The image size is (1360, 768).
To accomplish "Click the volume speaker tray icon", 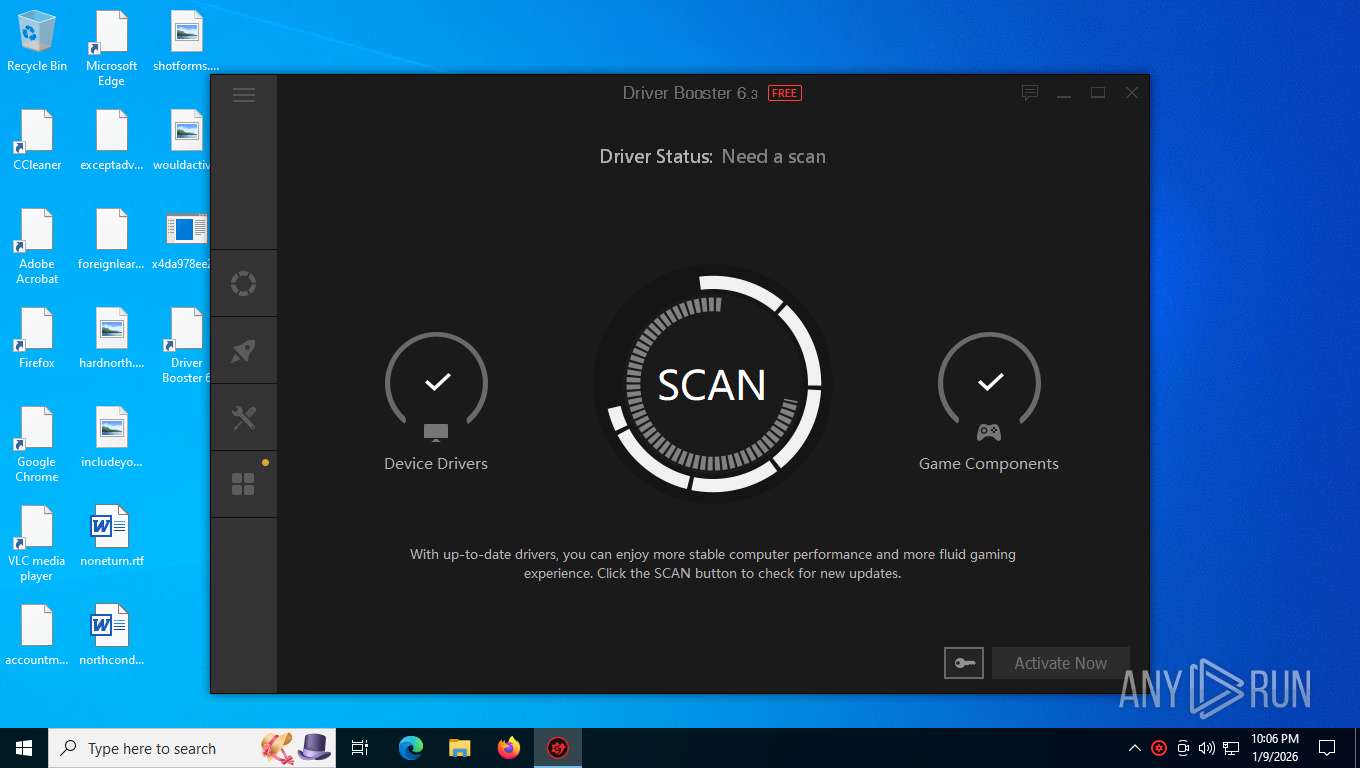I will click(x=1207, y=748).
